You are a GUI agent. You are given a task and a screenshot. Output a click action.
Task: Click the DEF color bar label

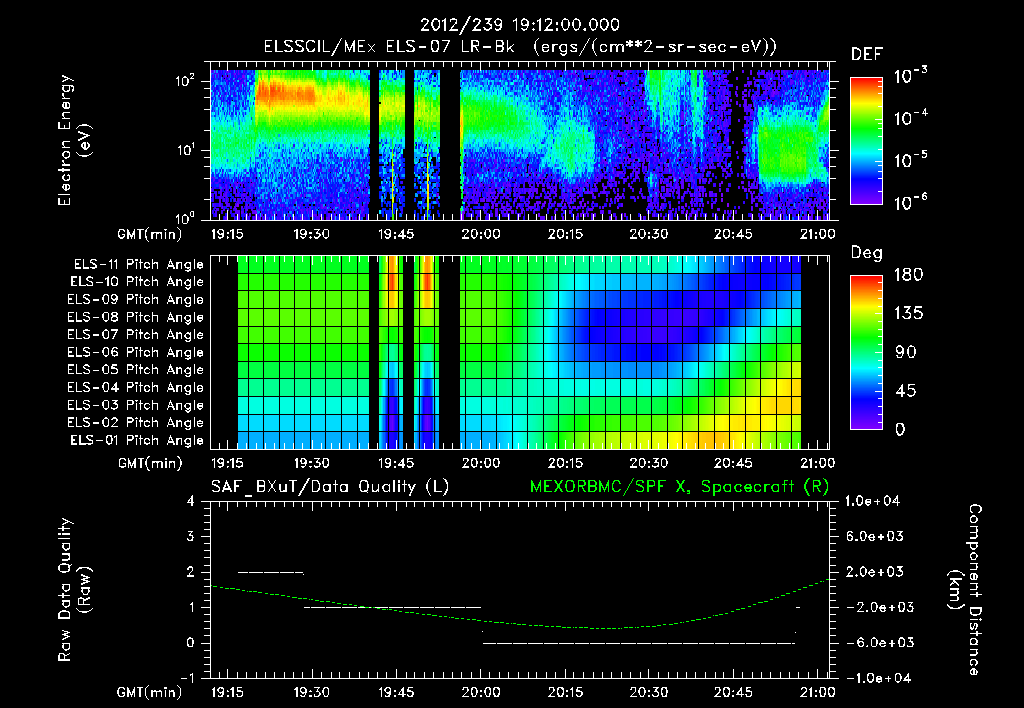pyautogui.click(x=867, y=55)
